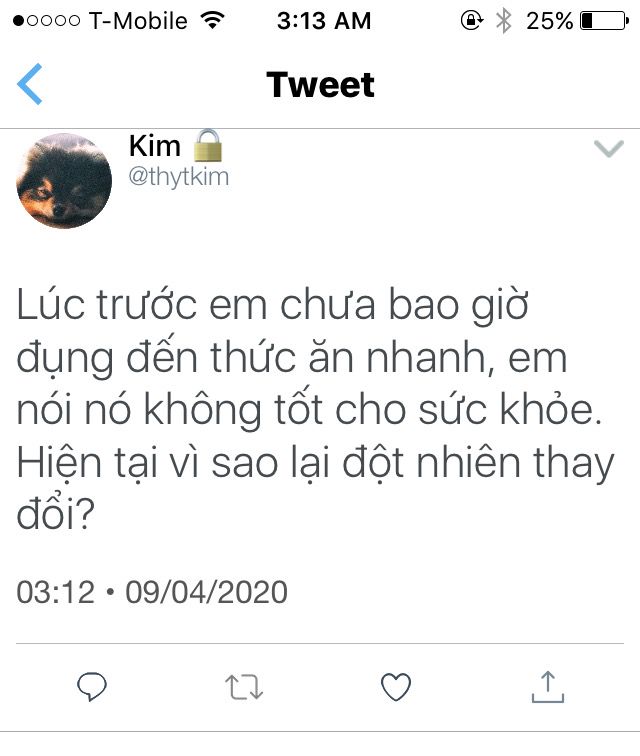
Task: Tap the rotation lock status icon
Action: pos(472,21)
